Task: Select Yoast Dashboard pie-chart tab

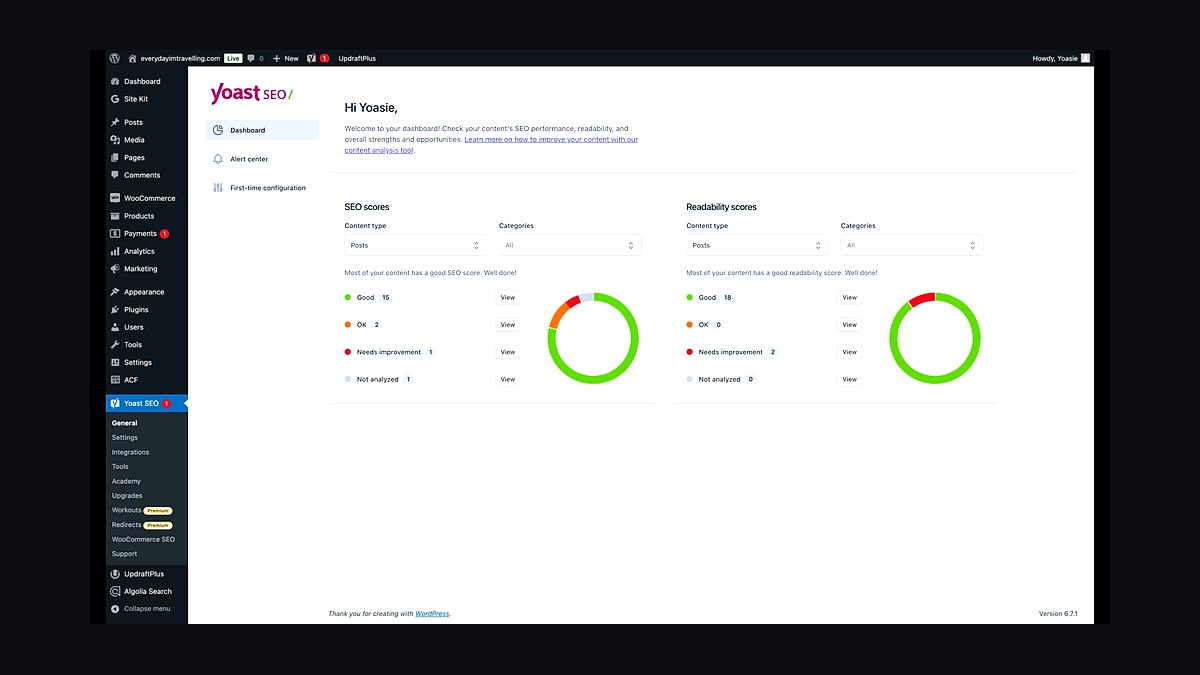Action: 263,130
